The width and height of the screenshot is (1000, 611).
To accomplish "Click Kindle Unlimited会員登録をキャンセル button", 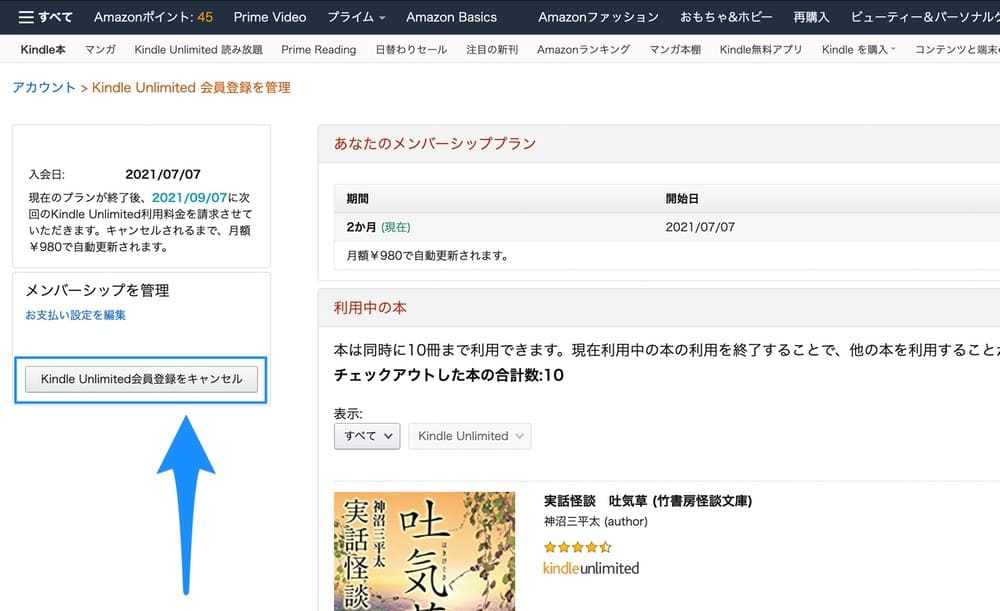I will (x=141, y=379).
